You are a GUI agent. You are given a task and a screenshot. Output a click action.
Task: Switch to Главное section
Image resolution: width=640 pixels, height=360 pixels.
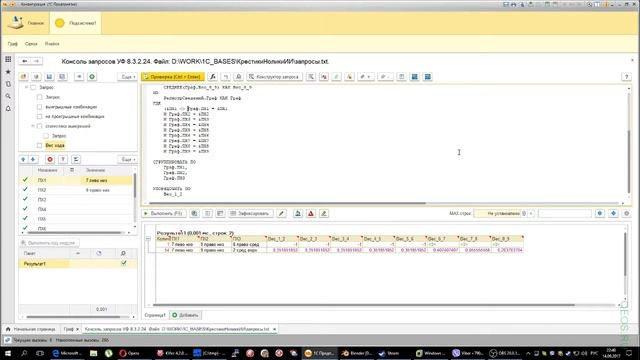(26, 23)
